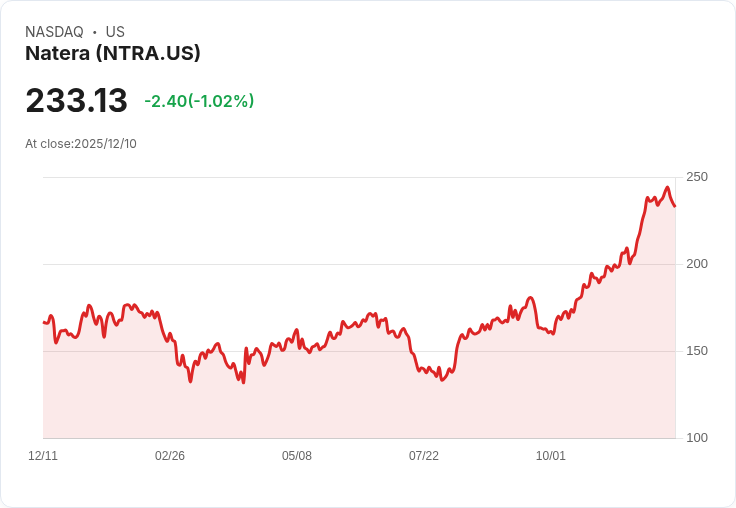Click the 200 price axis label
Viewport: 736px width, 508px height.
coord(697,264)
